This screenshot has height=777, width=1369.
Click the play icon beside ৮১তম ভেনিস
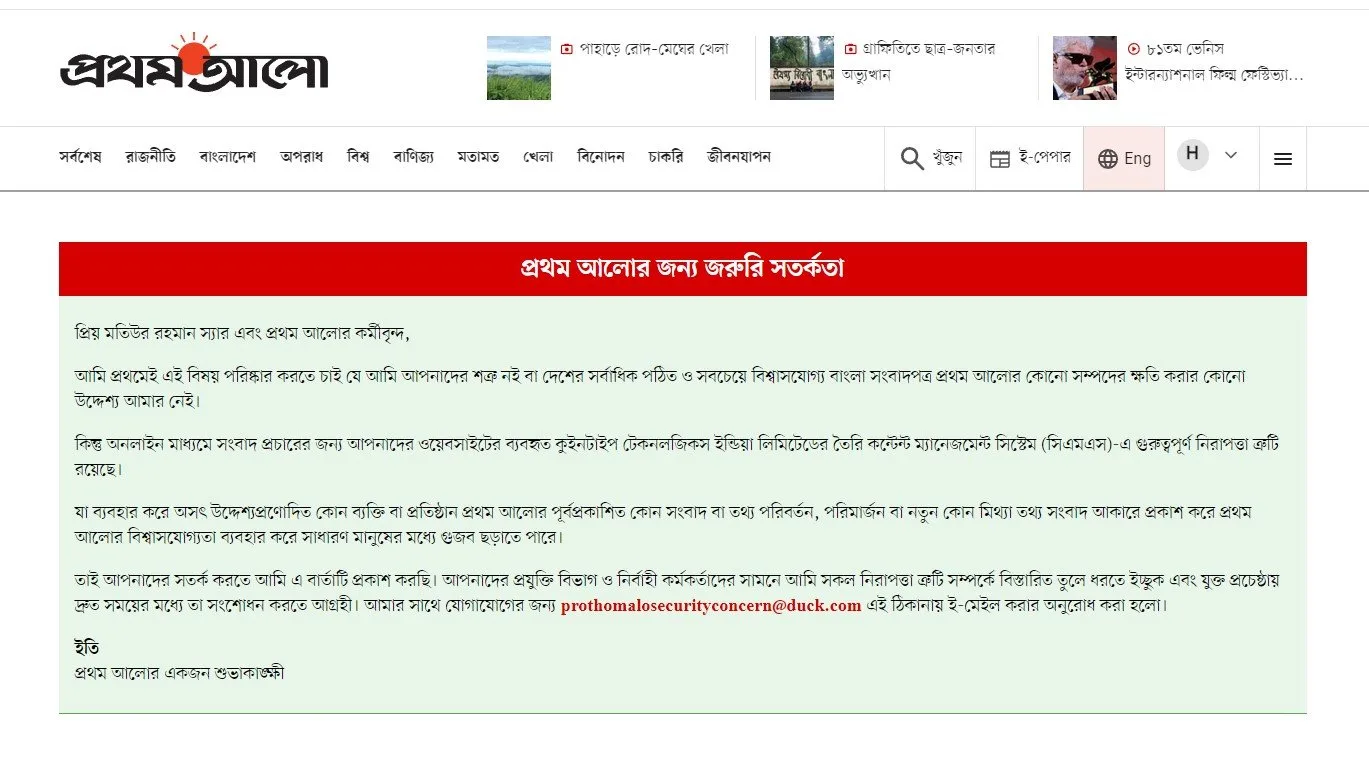[1133, 49]
